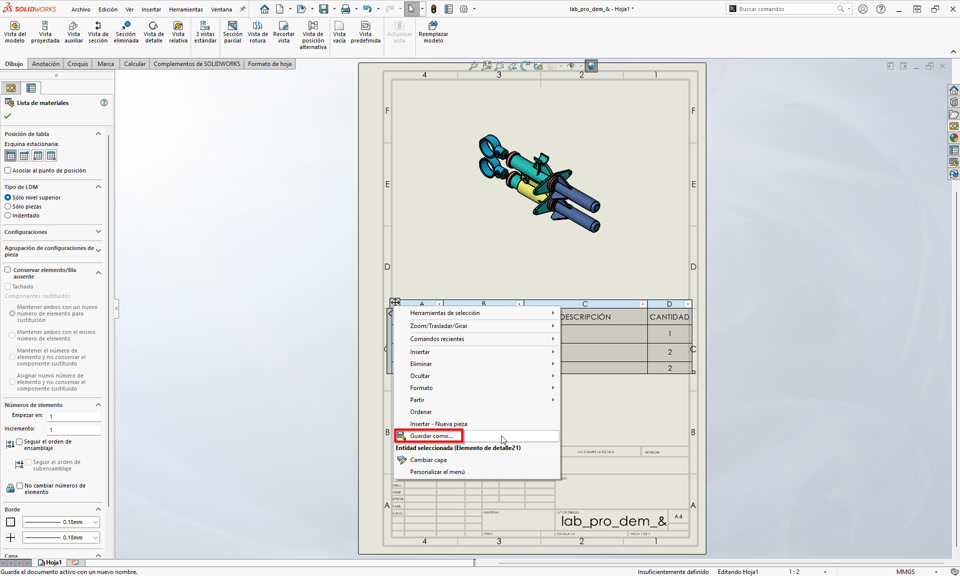The image size is (960, 576).
Task: Collapse the Números de elemento section
Action: pos(98,405)
